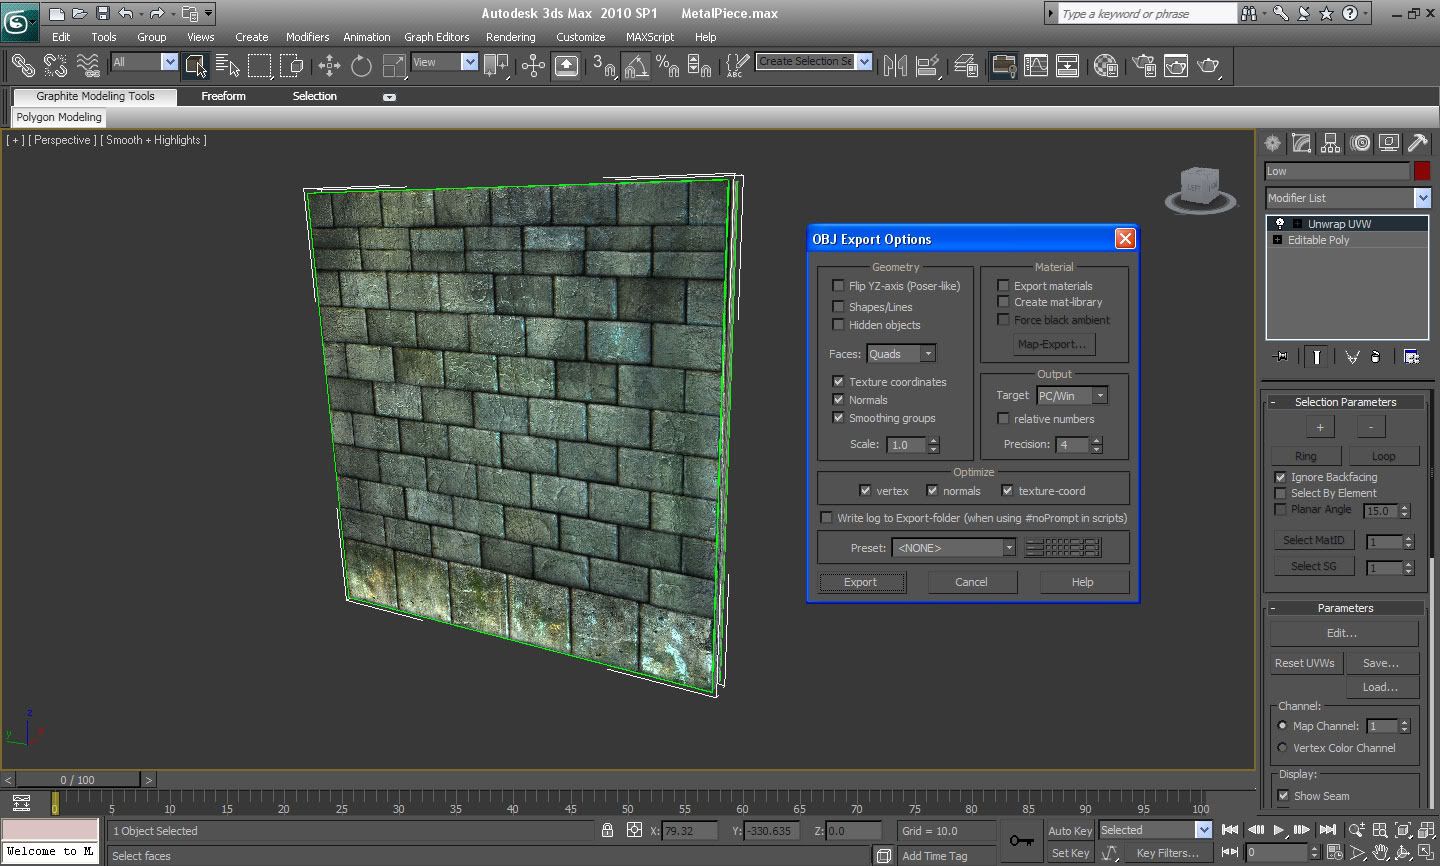
Task: Click the red object color swatch
Action: (x=1422, y=171)
